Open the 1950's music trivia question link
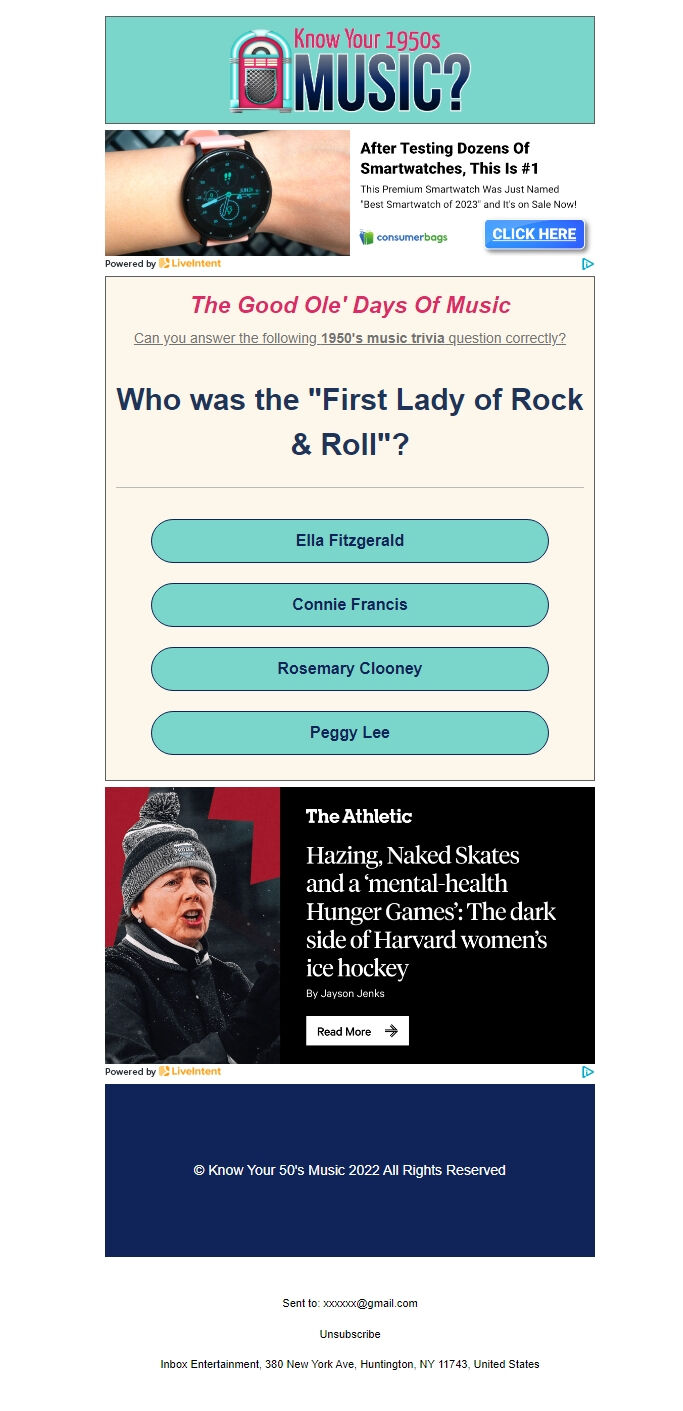This screenshot has width=683, height=1411. [x=350, y=338]
